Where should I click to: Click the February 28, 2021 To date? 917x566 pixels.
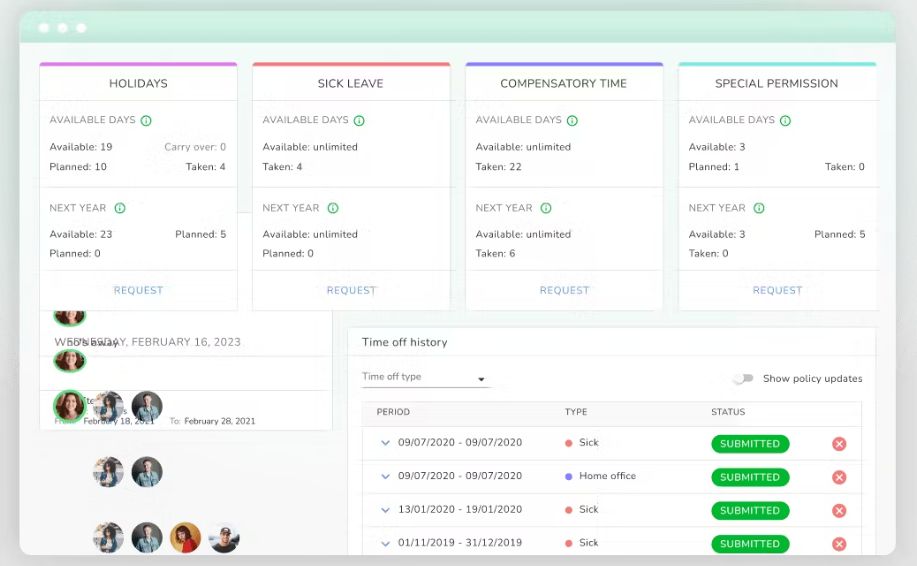click(x=219, y=421)
